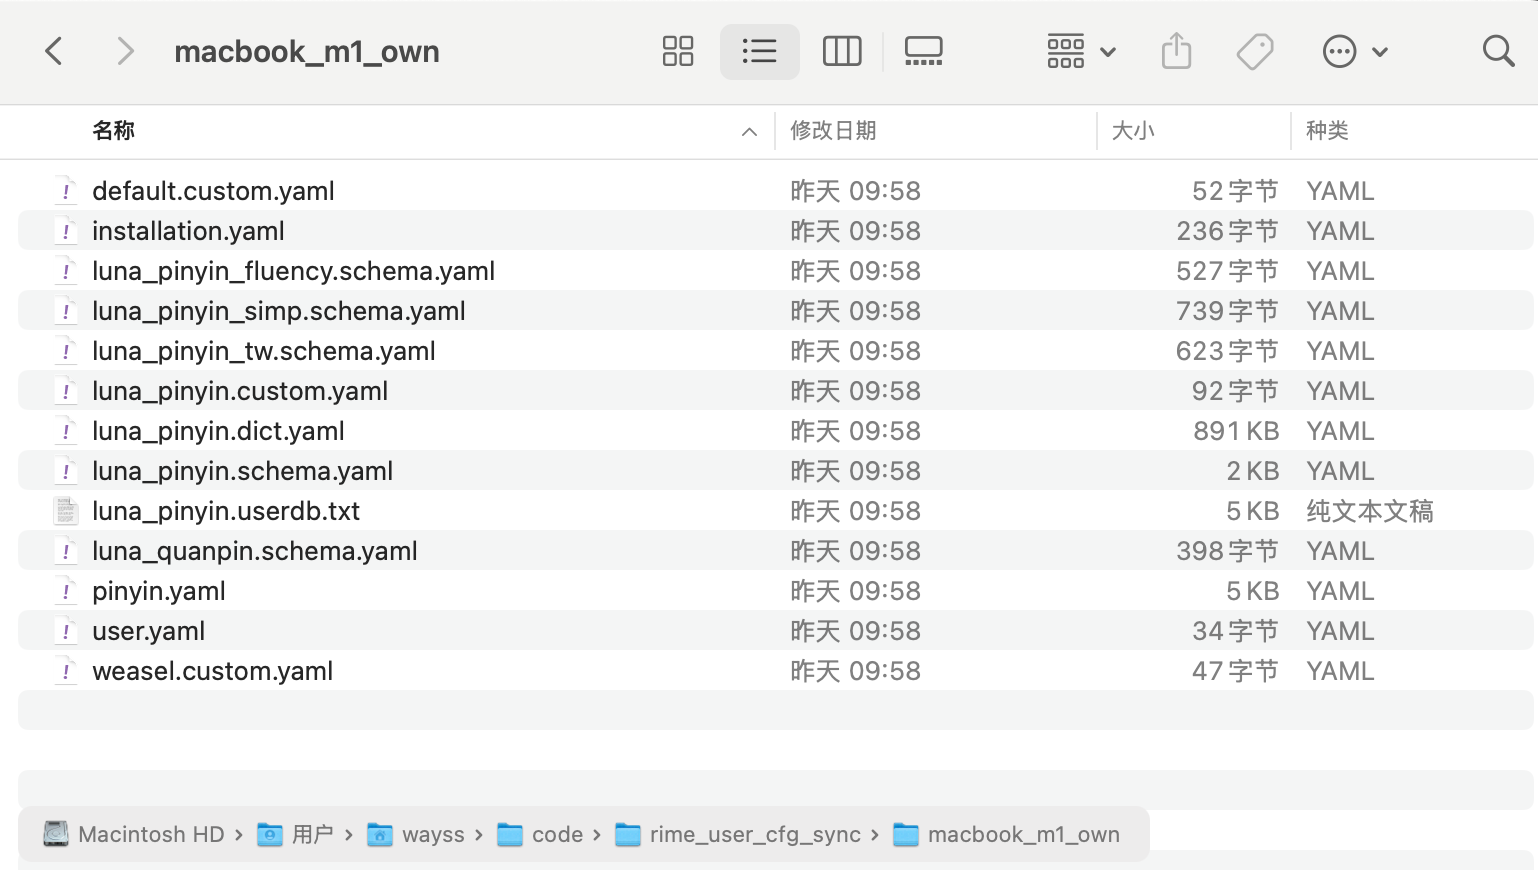The image size is (1538, 870).
Task: Sort by the 大小 column header
Action: click(x=1133, y=131)
